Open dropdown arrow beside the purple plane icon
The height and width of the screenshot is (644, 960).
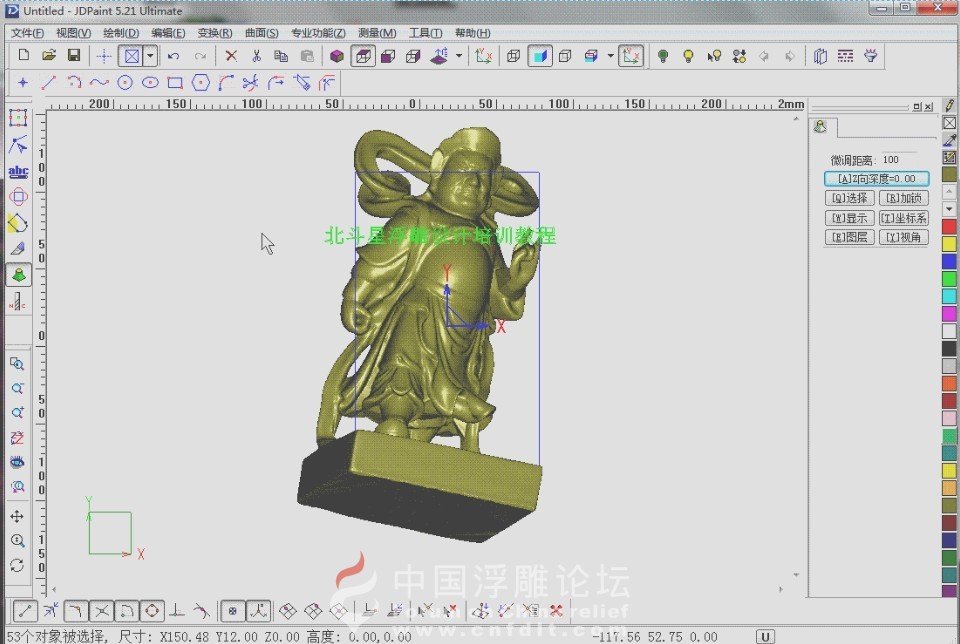(x=459, y=56)
